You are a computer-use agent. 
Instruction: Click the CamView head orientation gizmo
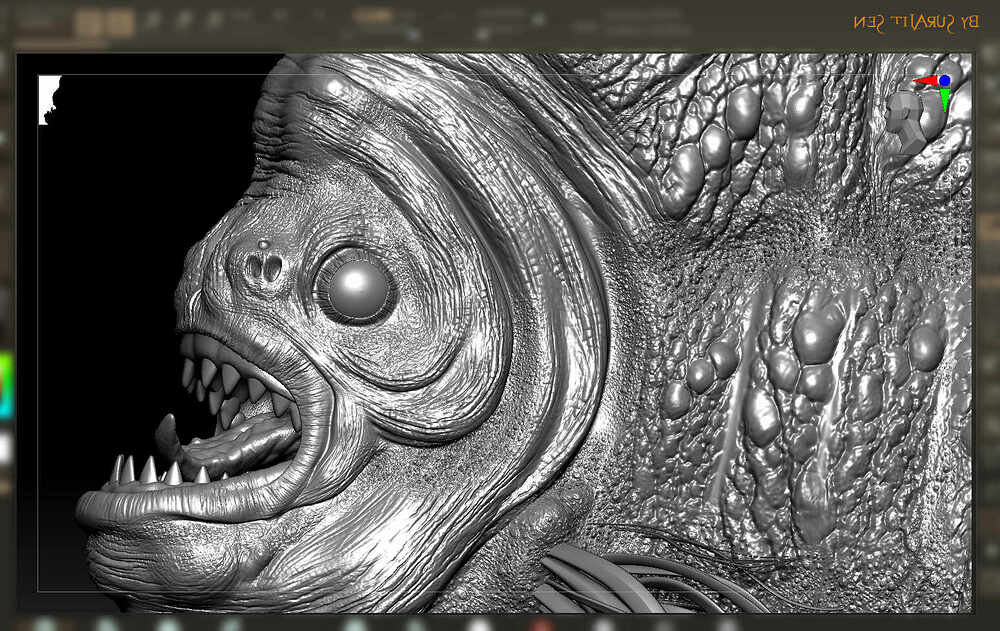pos(908,122)
